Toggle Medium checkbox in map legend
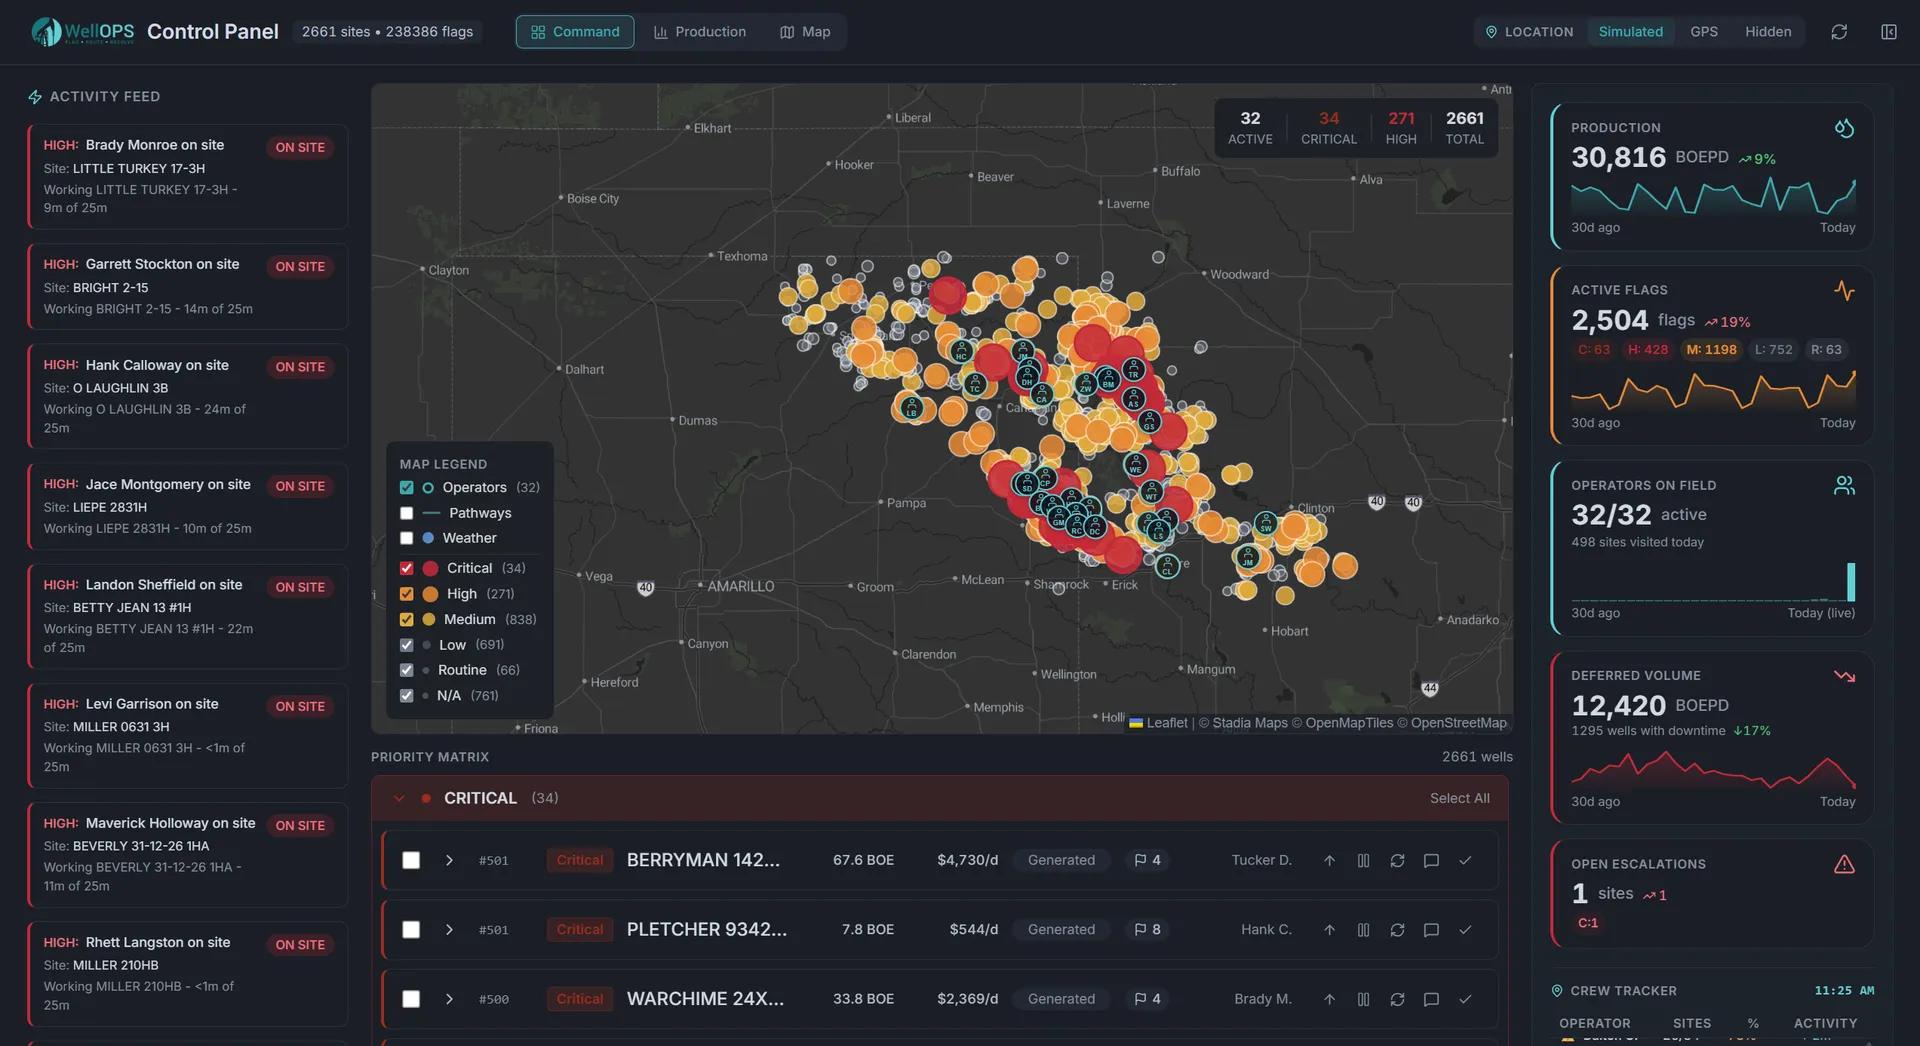 coord(406,620)
